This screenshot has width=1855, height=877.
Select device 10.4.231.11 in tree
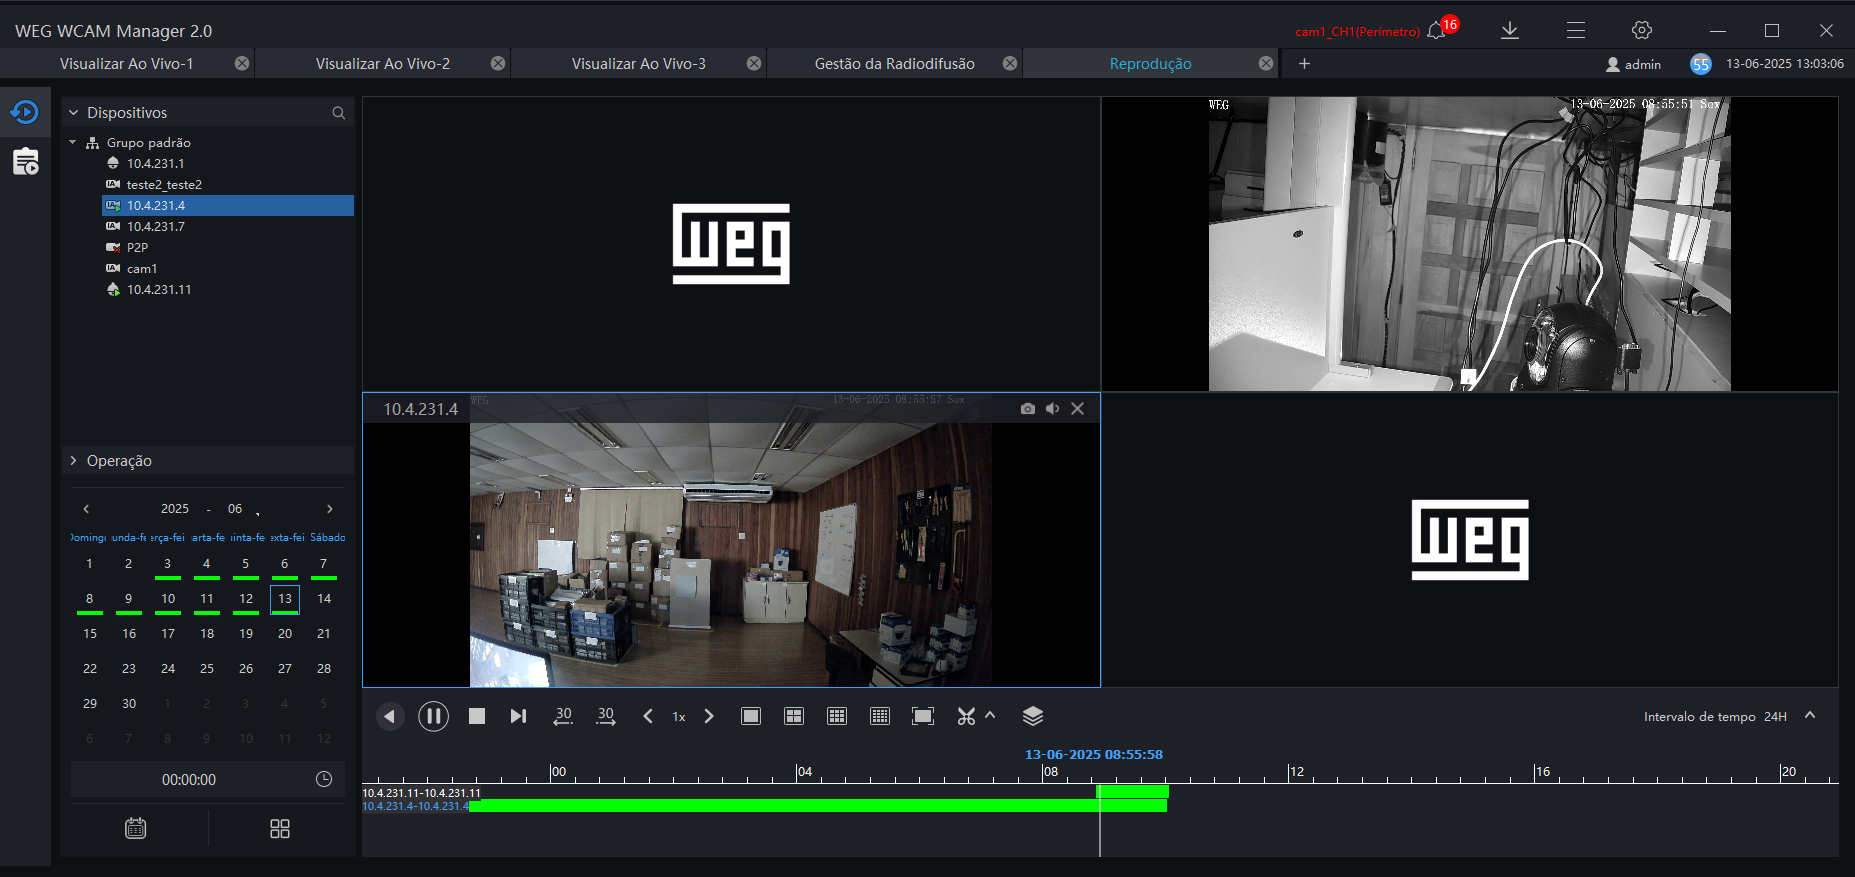tap(159, 289)
